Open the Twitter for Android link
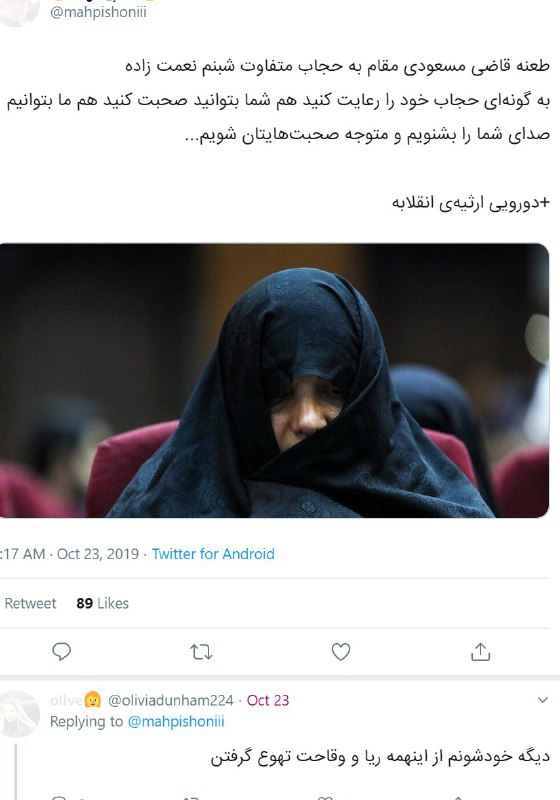This screenshot has height=800, width=560. pyautogui.click(x=213, y=554)
